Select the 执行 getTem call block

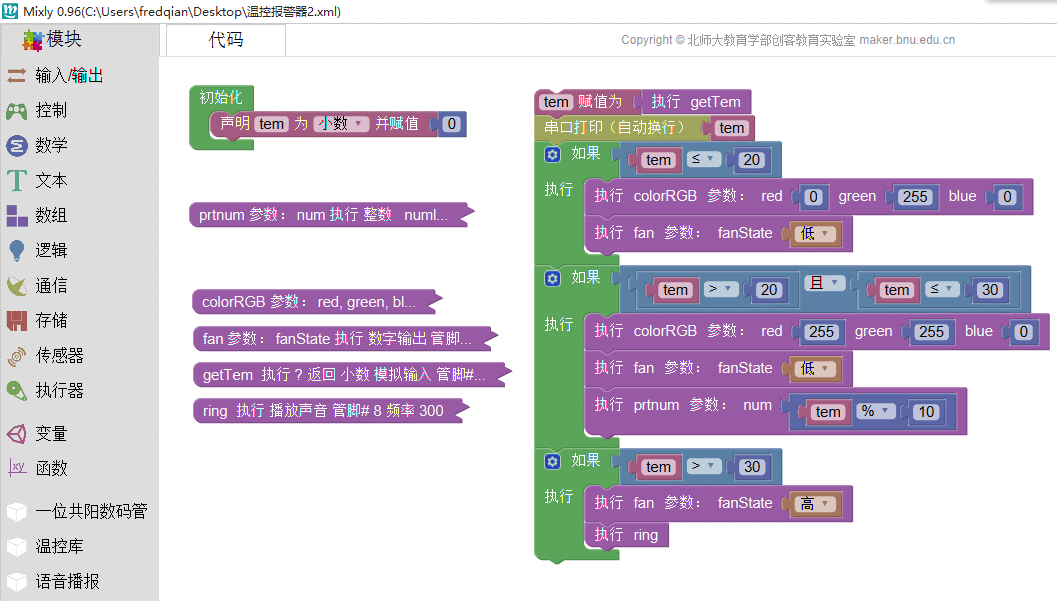point(696,102)
